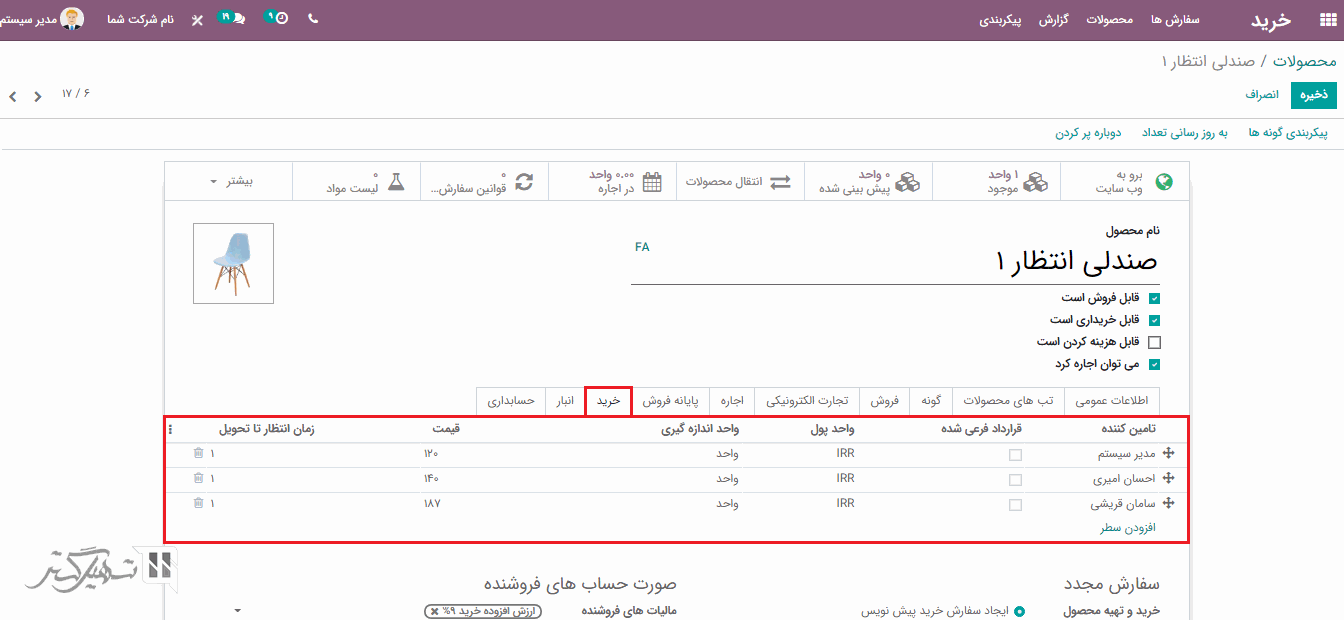The height and width of the screenshot is (620, 1344).
Task: Switch to the حسابداری tab
Action: (x=511, y=401)
